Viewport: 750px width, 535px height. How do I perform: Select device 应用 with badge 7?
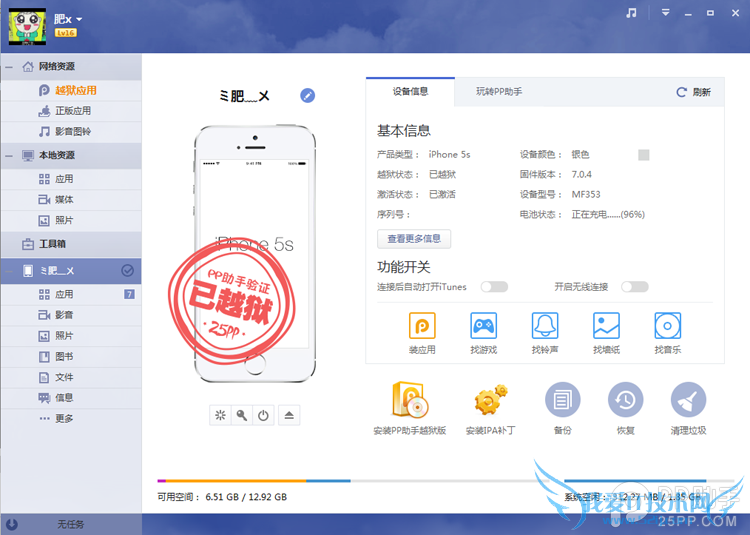(71, 294)
